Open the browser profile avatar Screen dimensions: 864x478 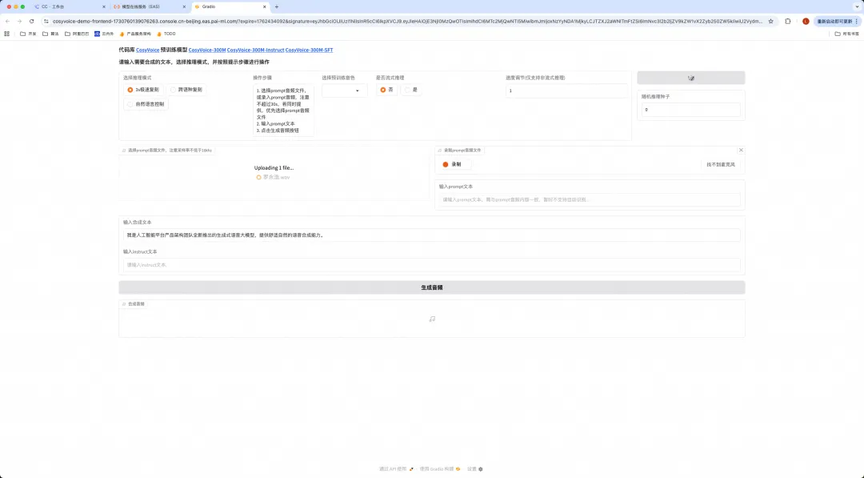(x=806, y=21)
